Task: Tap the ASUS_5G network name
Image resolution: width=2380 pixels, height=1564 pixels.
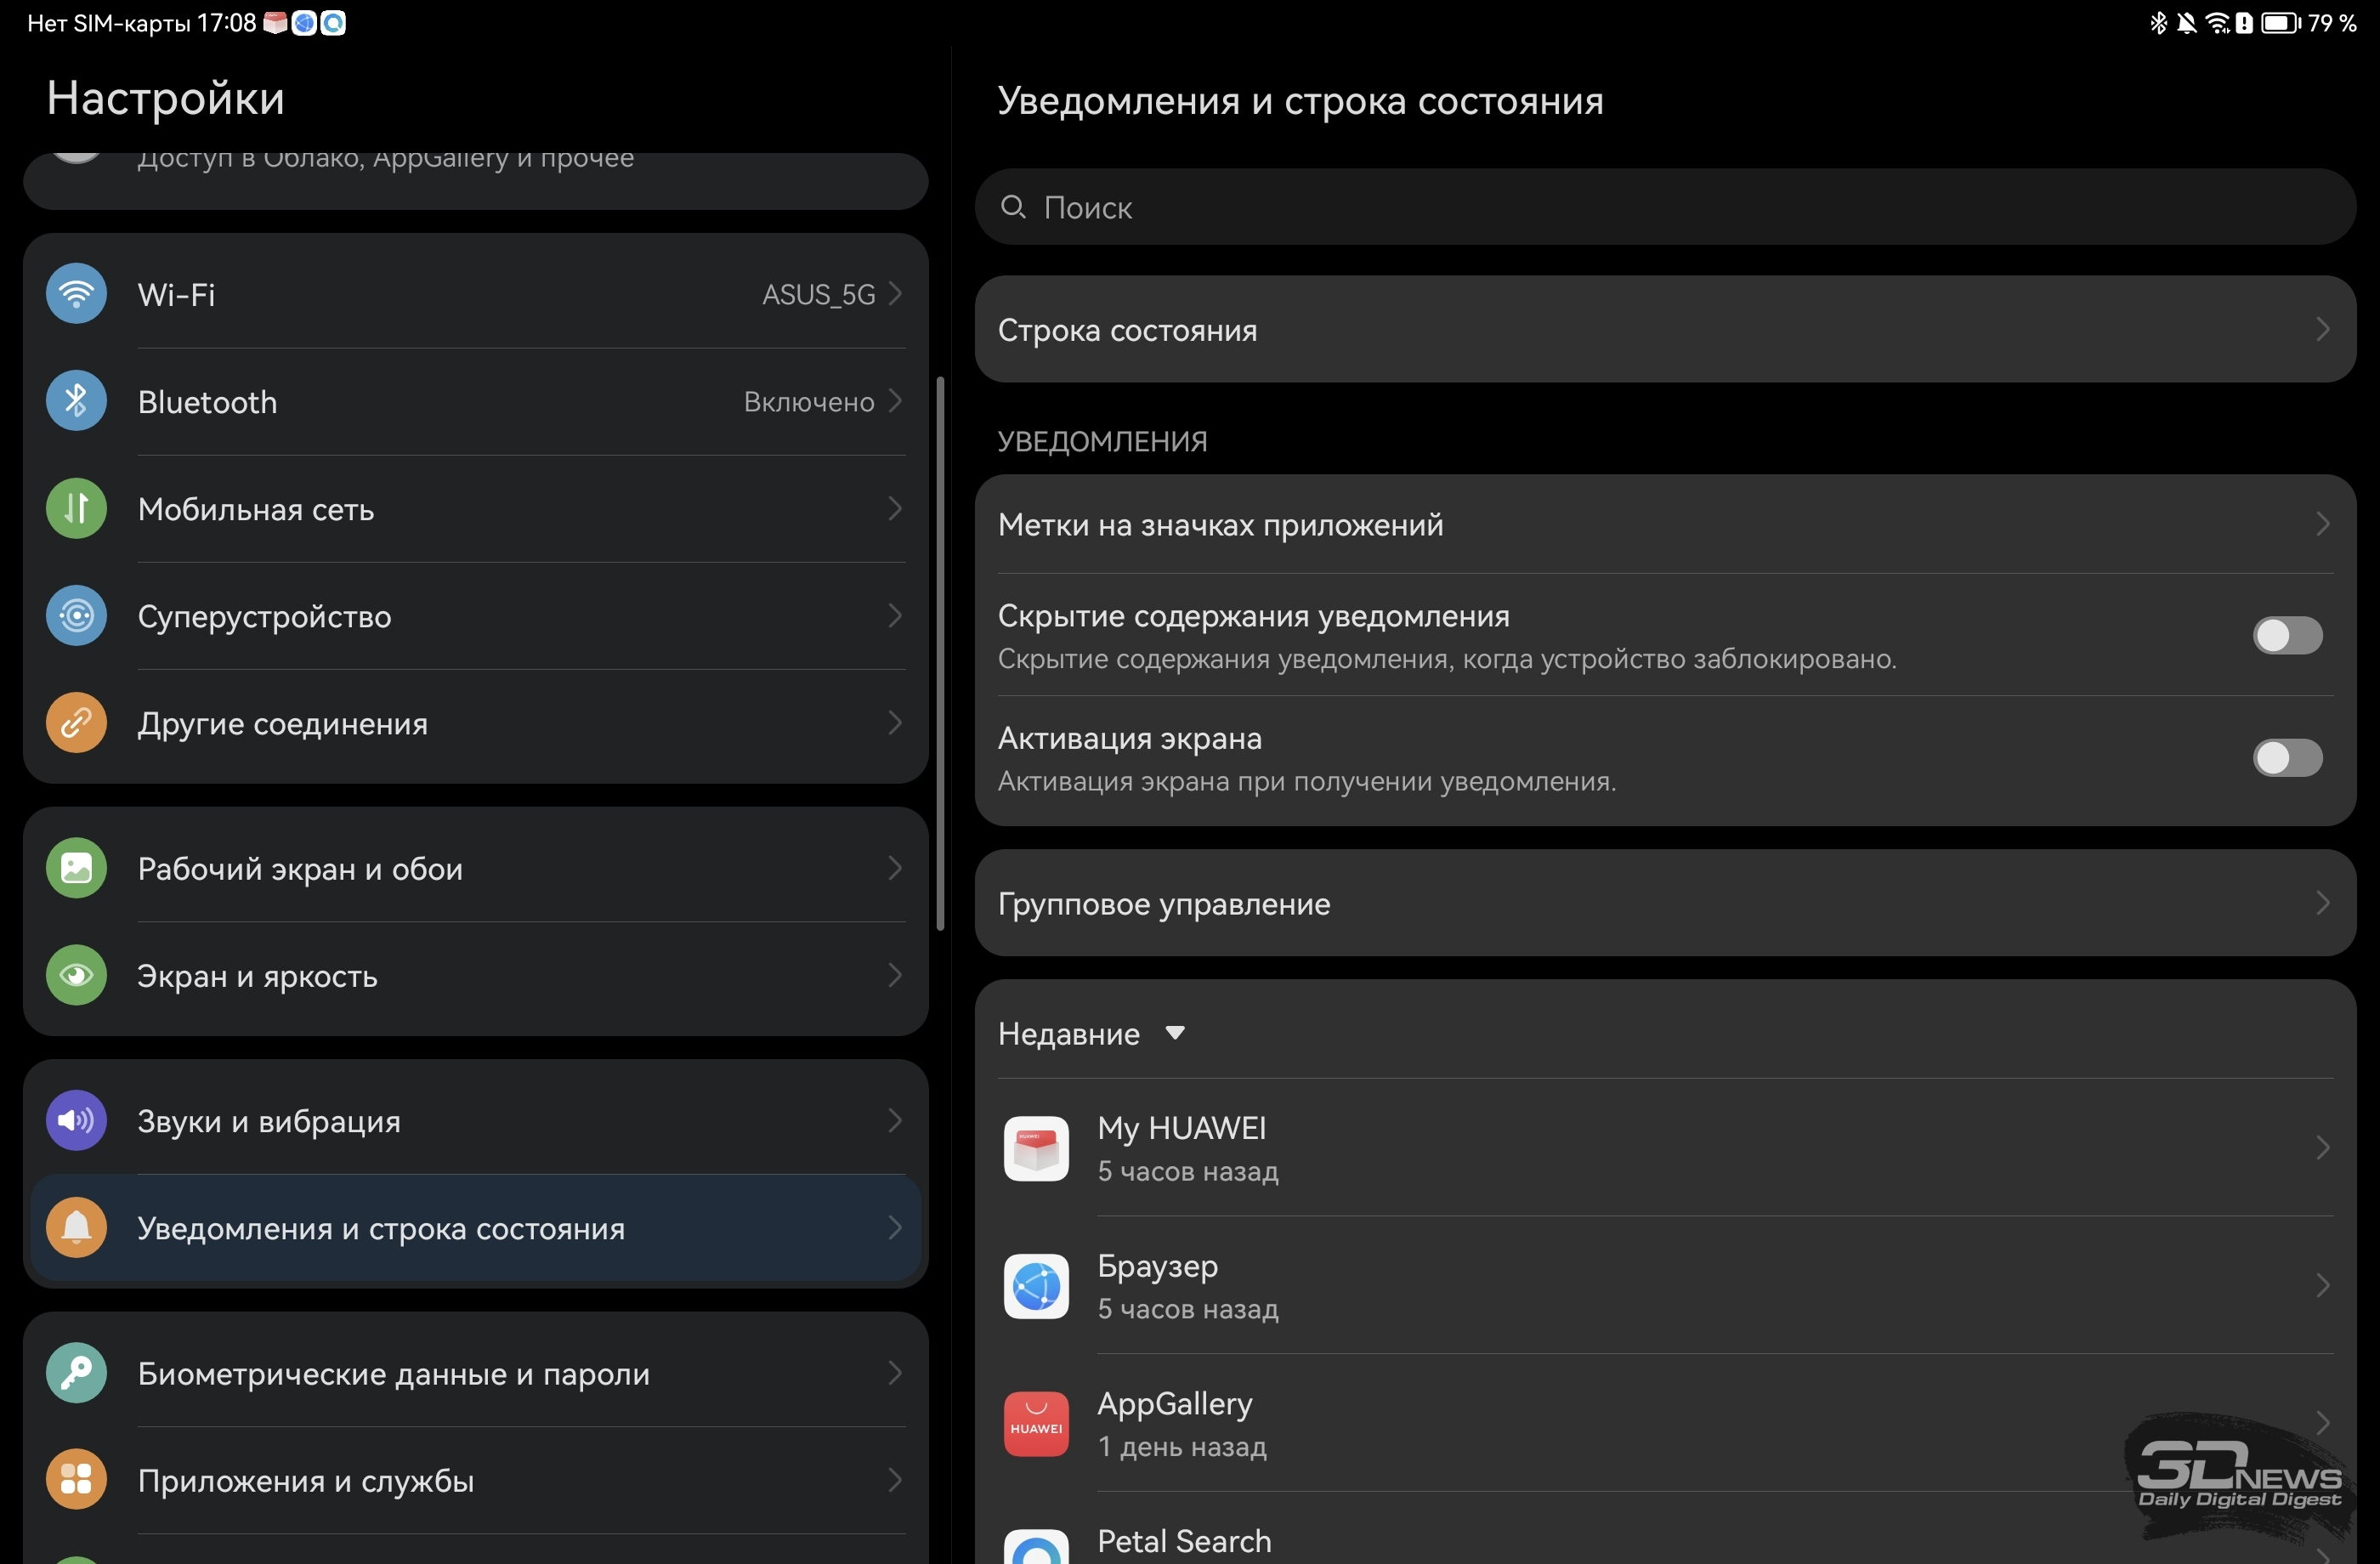Action: coord(818,294)
